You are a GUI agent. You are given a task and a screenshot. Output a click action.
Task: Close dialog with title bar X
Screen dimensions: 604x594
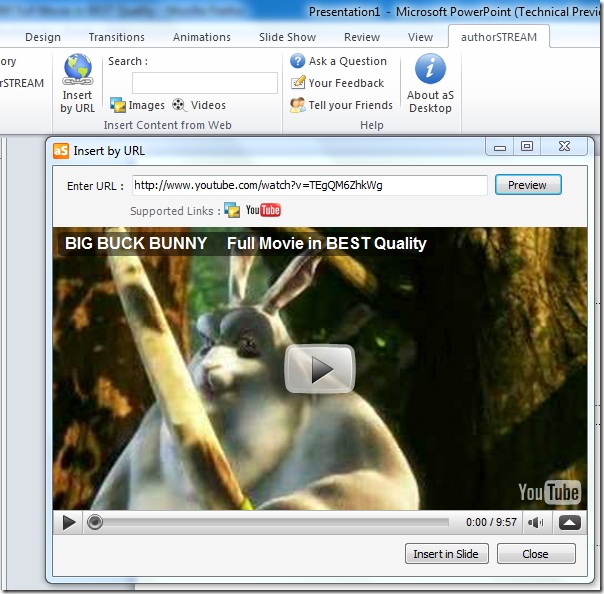tap(564, 147)
